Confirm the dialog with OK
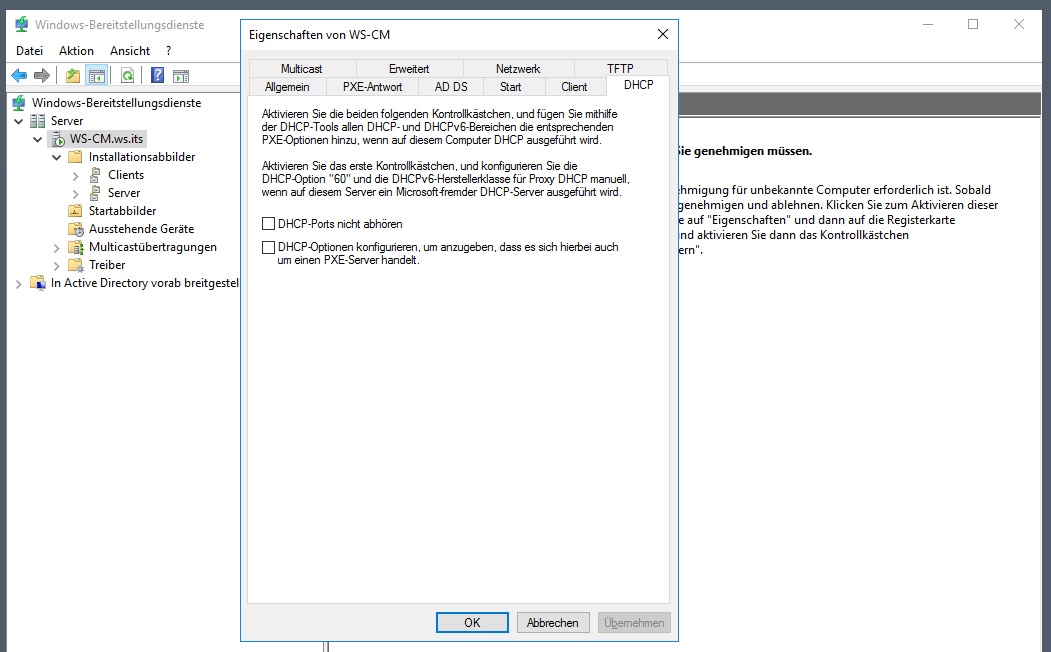The width and height of the screenshot is (1051, 652). point(472,623)
